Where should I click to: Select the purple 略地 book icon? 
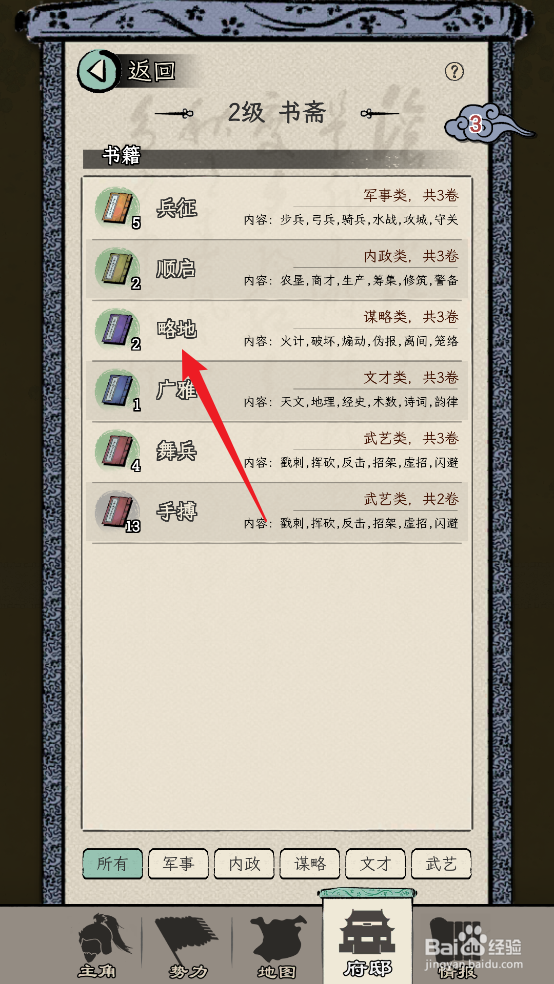pyautogui.click(x=117, y=329)
